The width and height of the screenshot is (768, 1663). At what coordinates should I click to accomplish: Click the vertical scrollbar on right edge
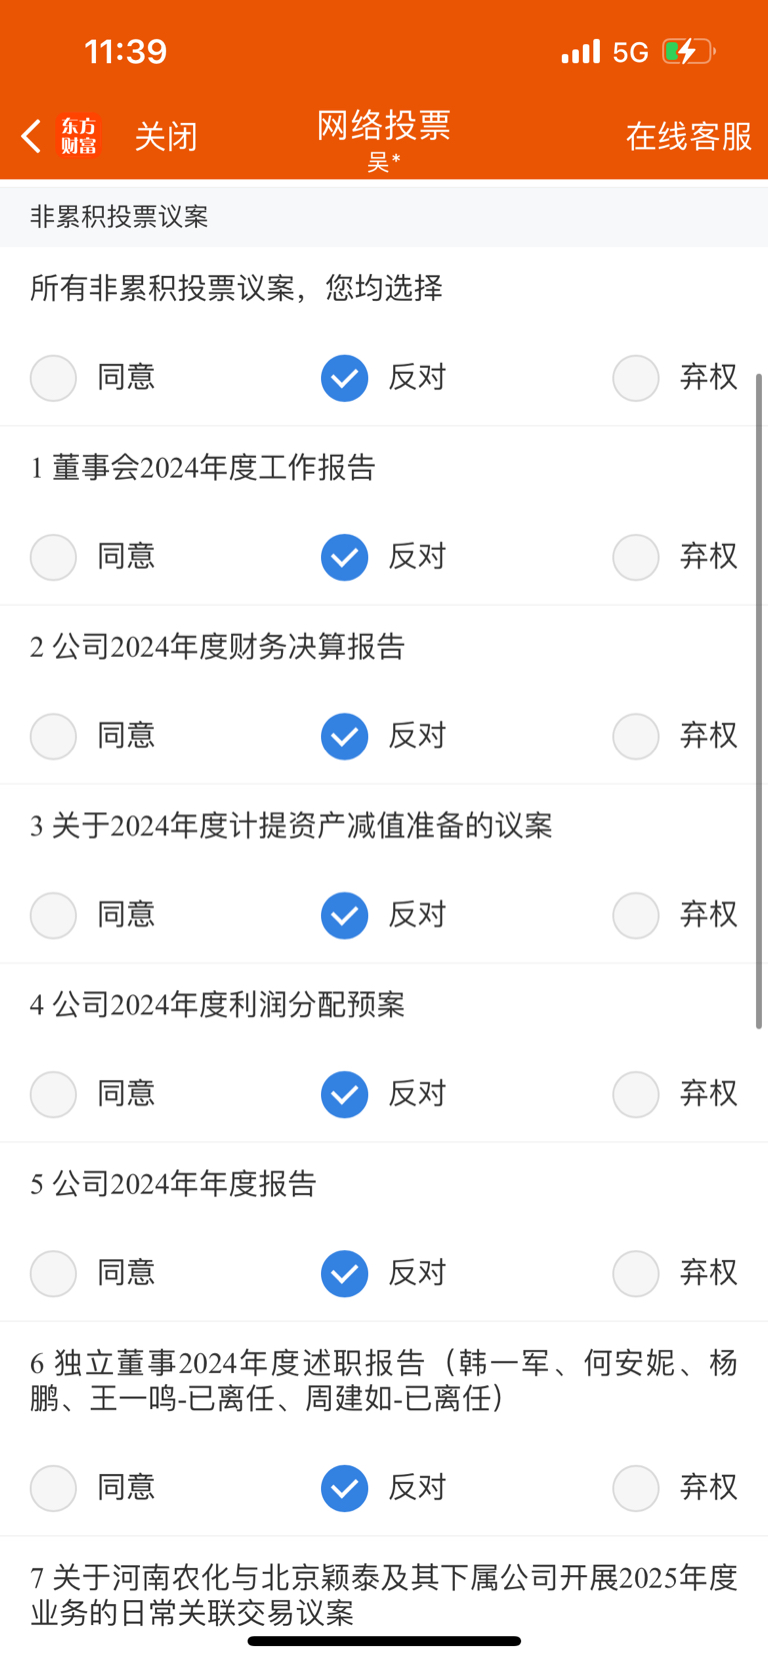click(759, 701)
